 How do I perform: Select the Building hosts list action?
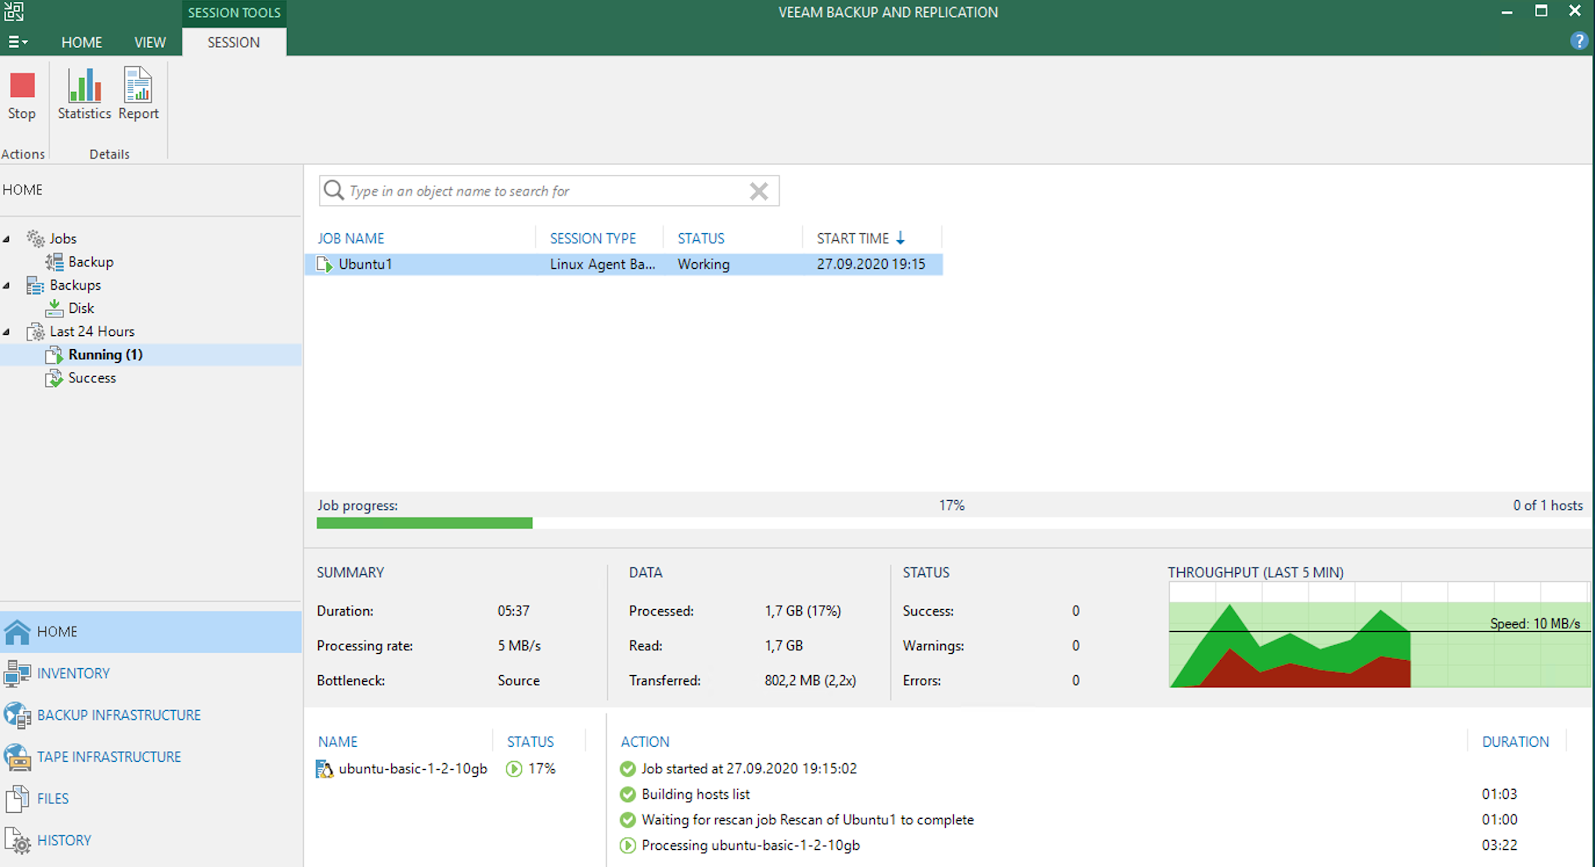[x=695, y=794]
